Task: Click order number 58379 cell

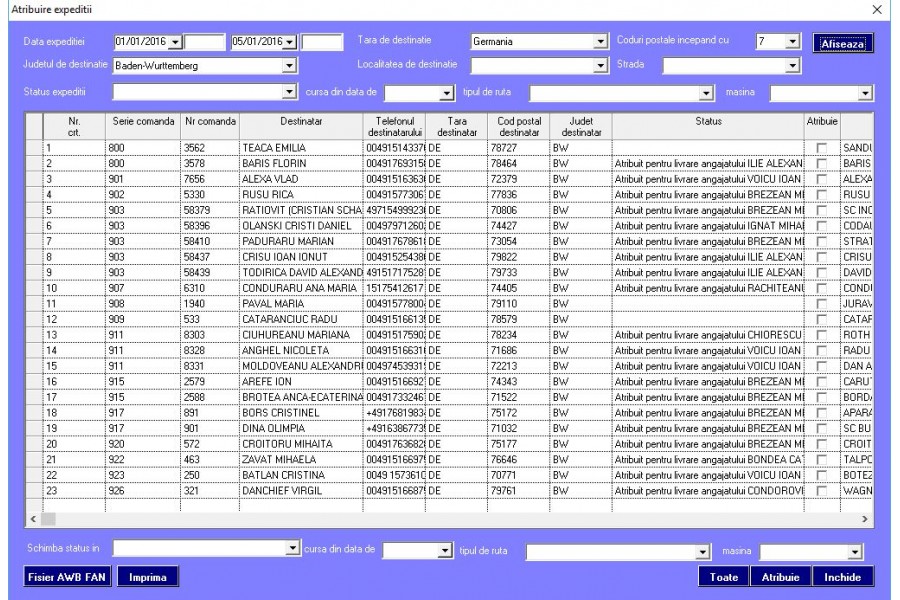Action: (210, 210)
